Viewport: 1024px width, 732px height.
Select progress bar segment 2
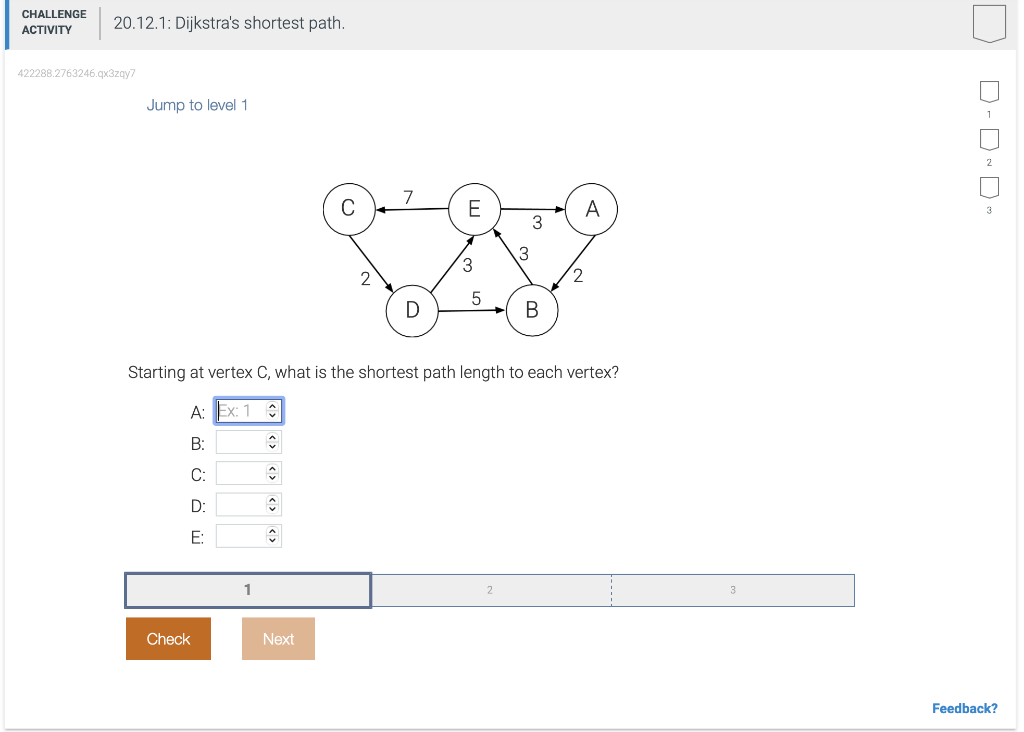click(490, 590)
